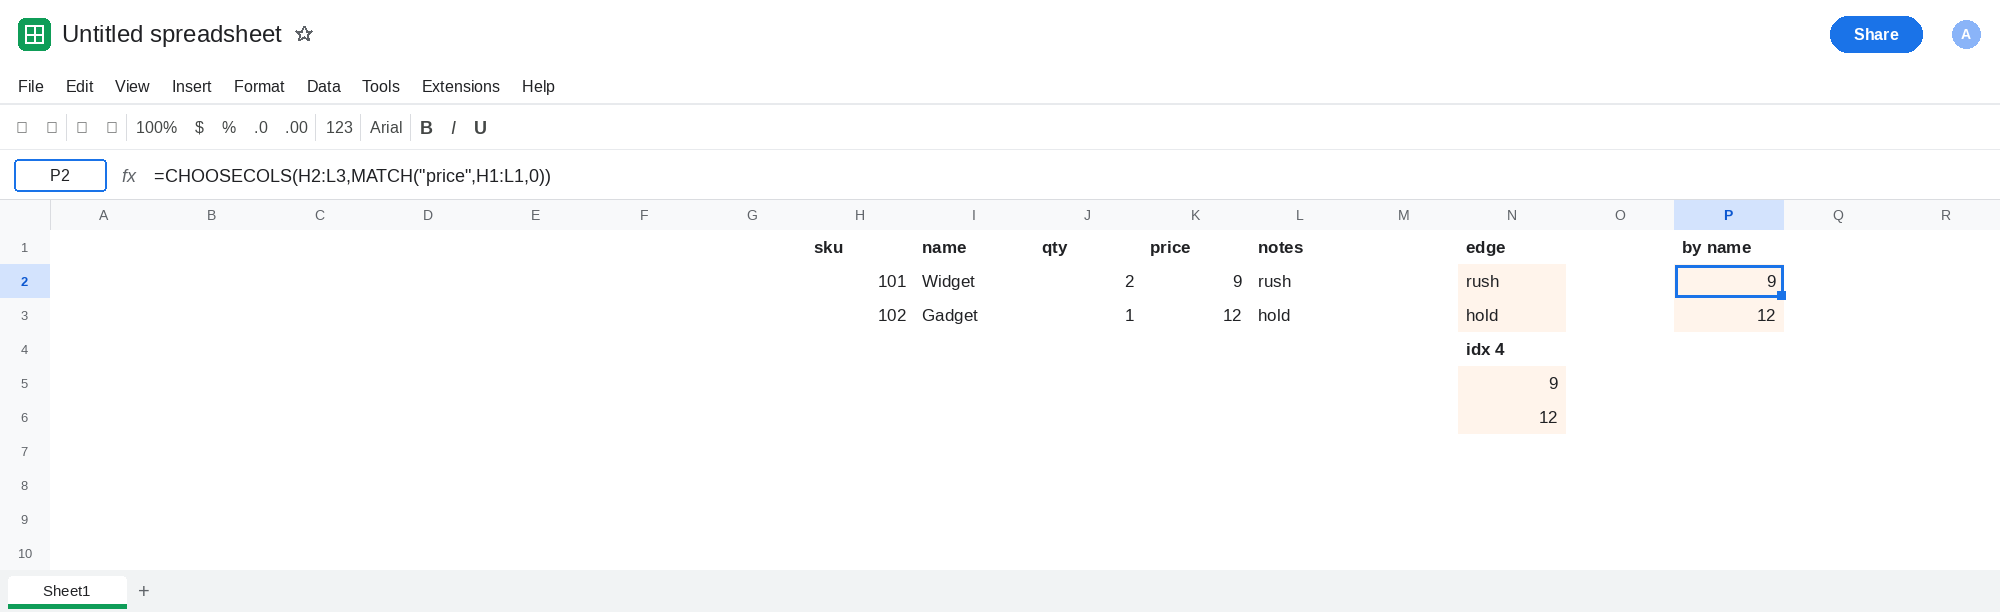Open the Data menu
The image size is (2000, 612).
(x=324, y=86)
